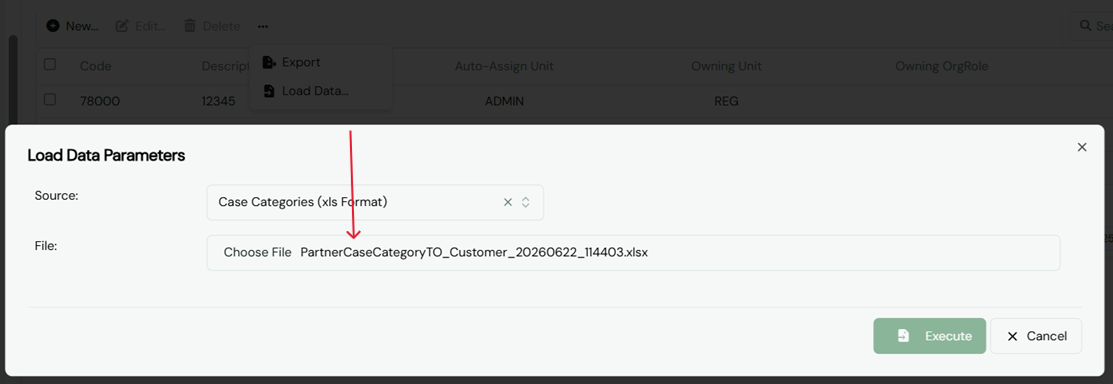This screenshot has width=1113, height=384.
Task: Click the Load Data file icon in menu
Action: coord(269,92)
